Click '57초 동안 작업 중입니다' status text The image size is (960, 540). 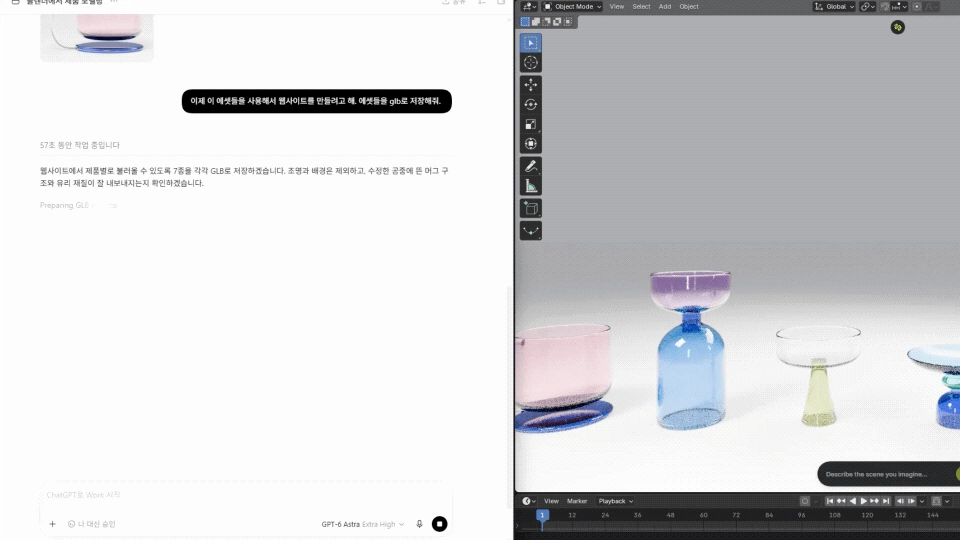click(80, 145)
